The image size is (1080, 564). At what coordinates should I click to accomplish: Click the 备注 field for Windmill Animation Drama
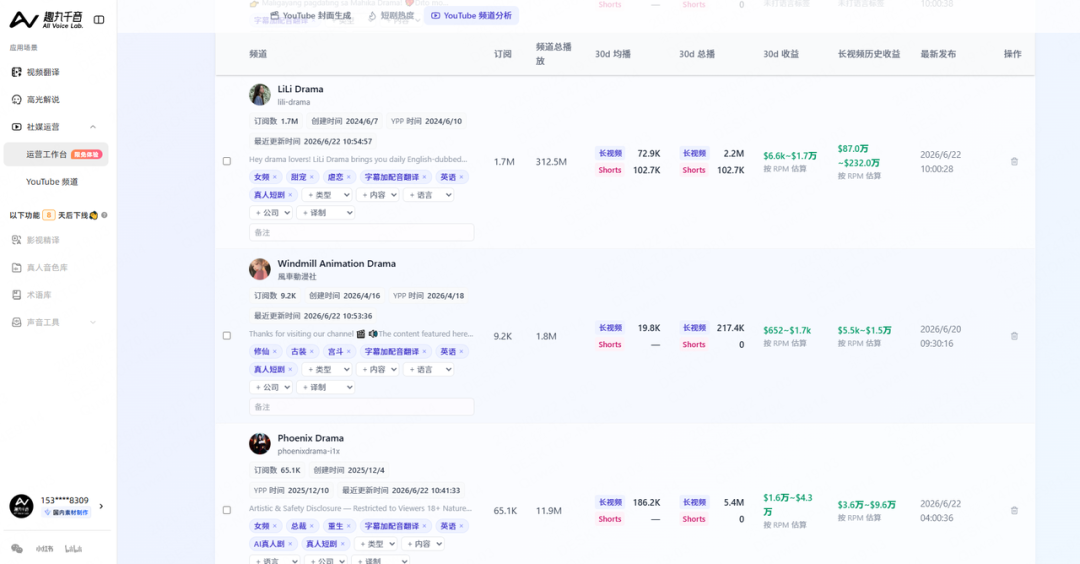(362, 406)
